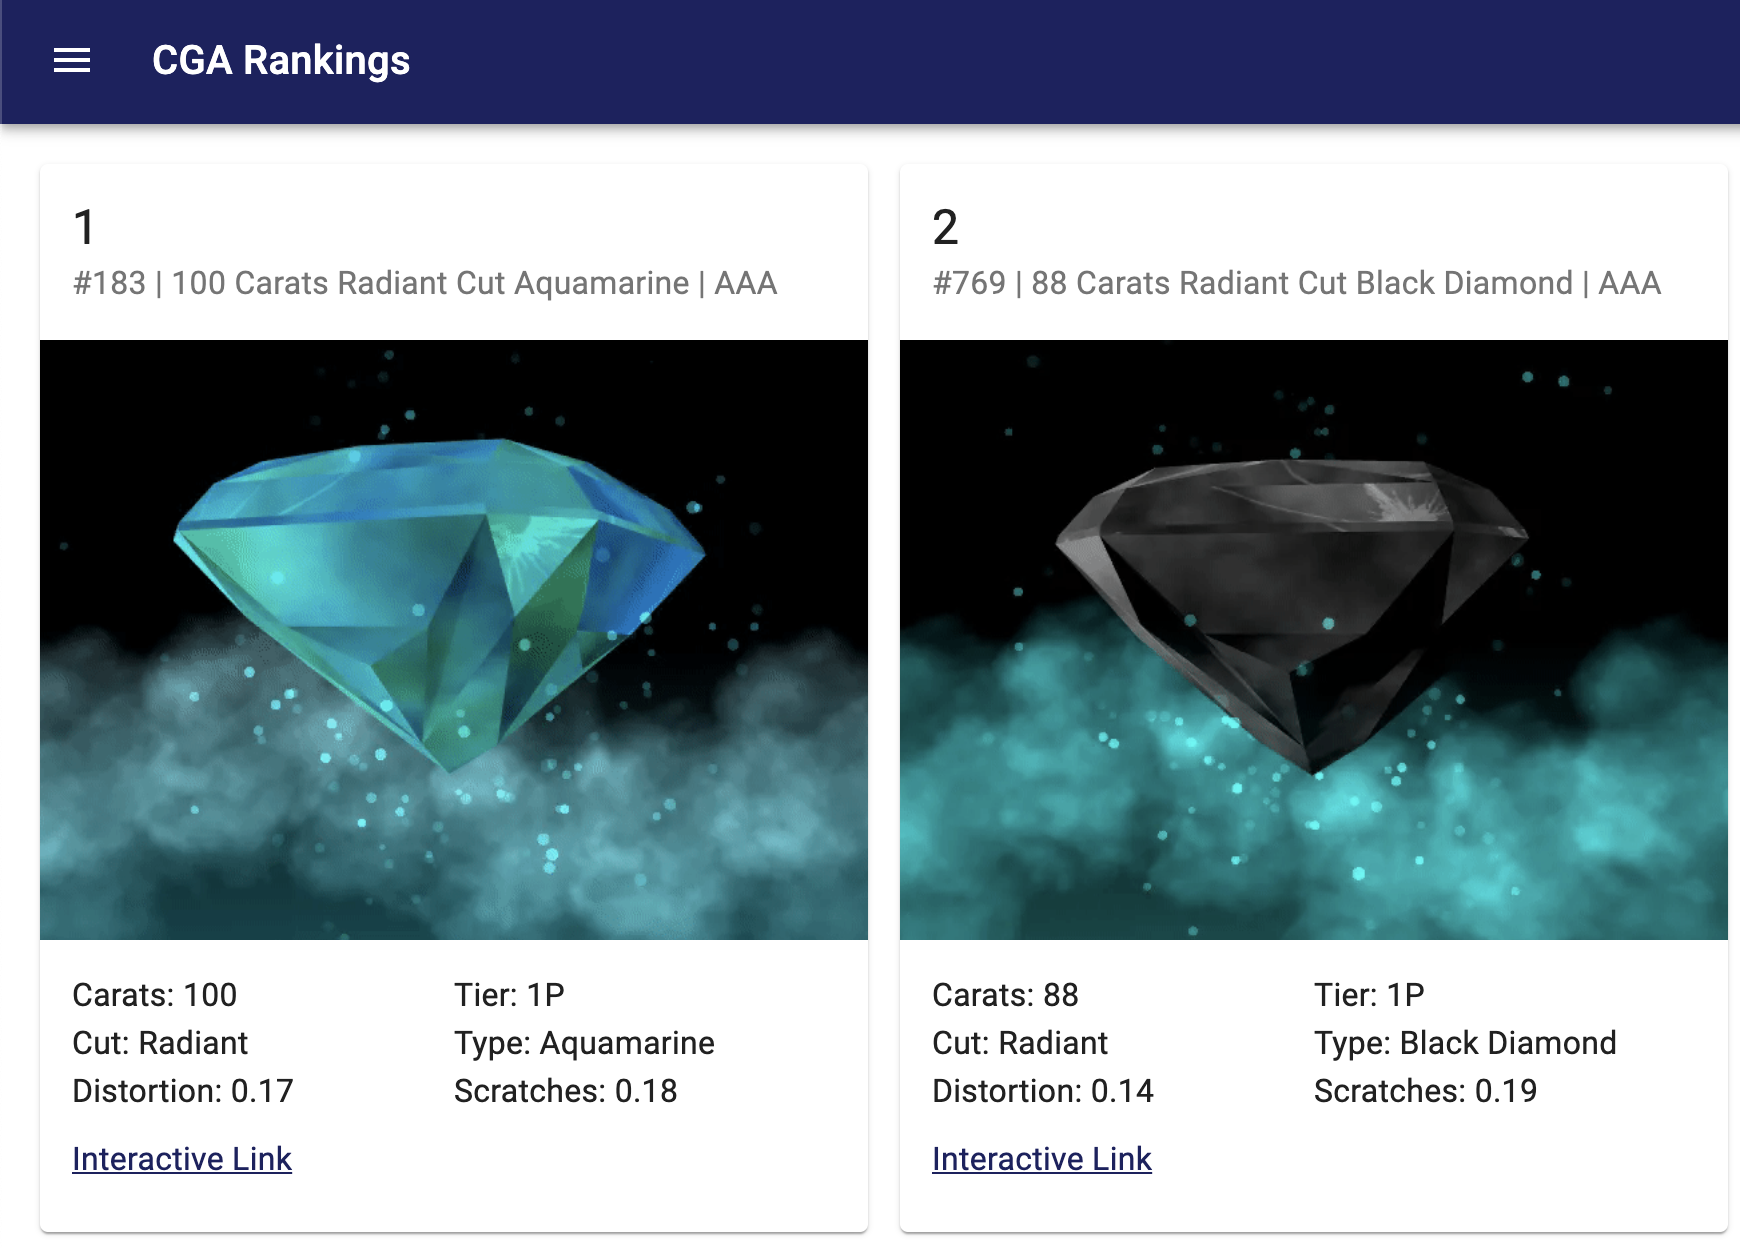Click Cut: Radiant on the Black Diamond card
1740x1248 pixels.
point(1020,1043)
